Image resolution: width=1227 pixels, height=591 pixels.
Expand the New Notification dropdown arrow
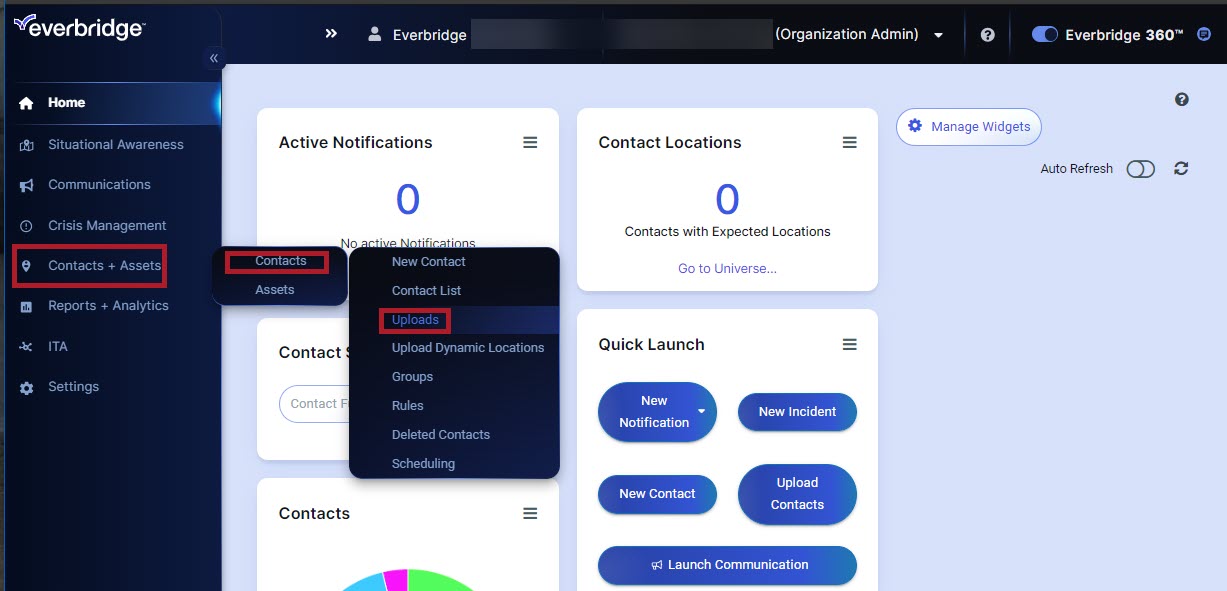(x=702, y=412)
